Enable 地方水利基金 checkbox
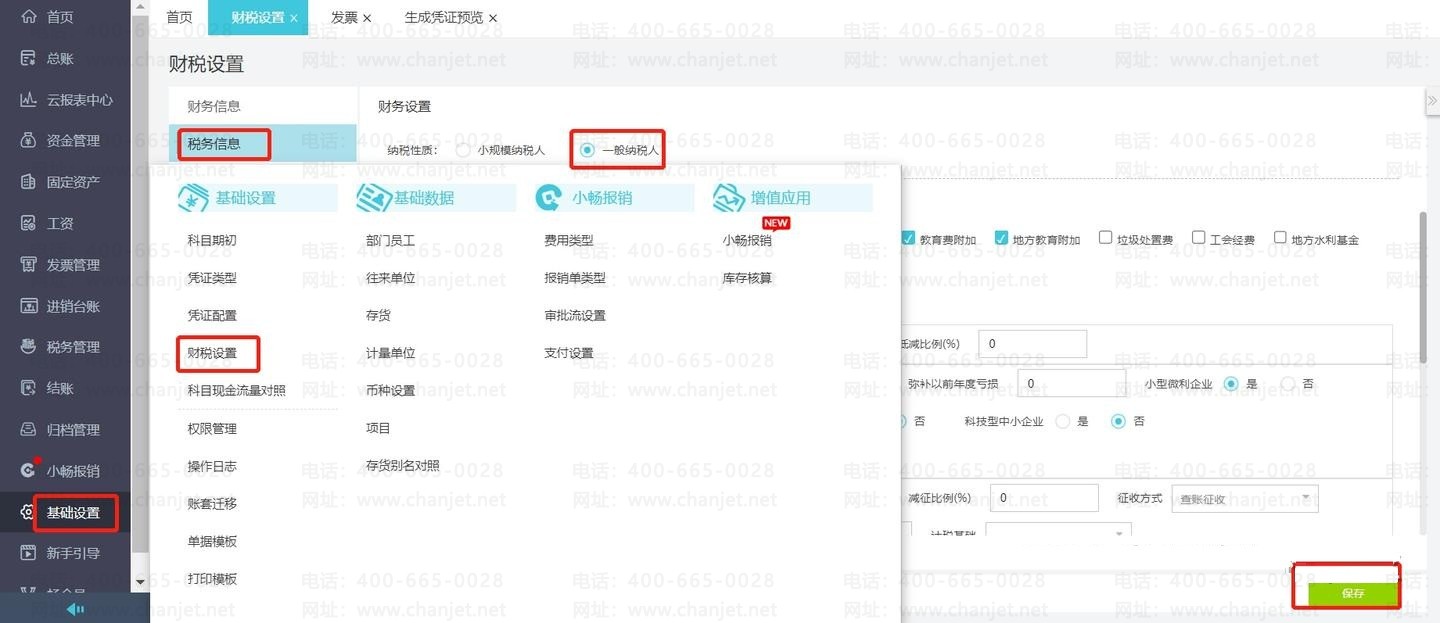1440x623 pixels. pos(1280,238)
